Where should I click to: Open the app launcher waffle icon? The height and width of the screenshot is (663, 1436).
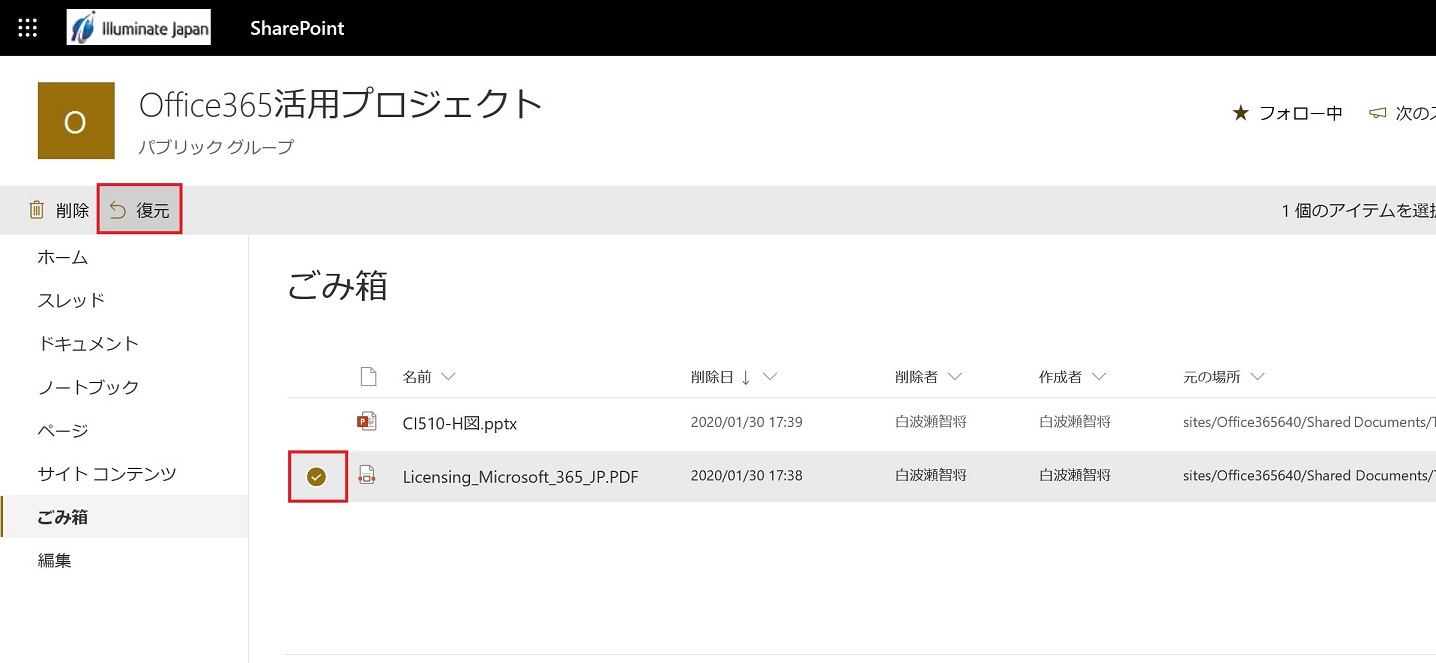click(27, 28)
